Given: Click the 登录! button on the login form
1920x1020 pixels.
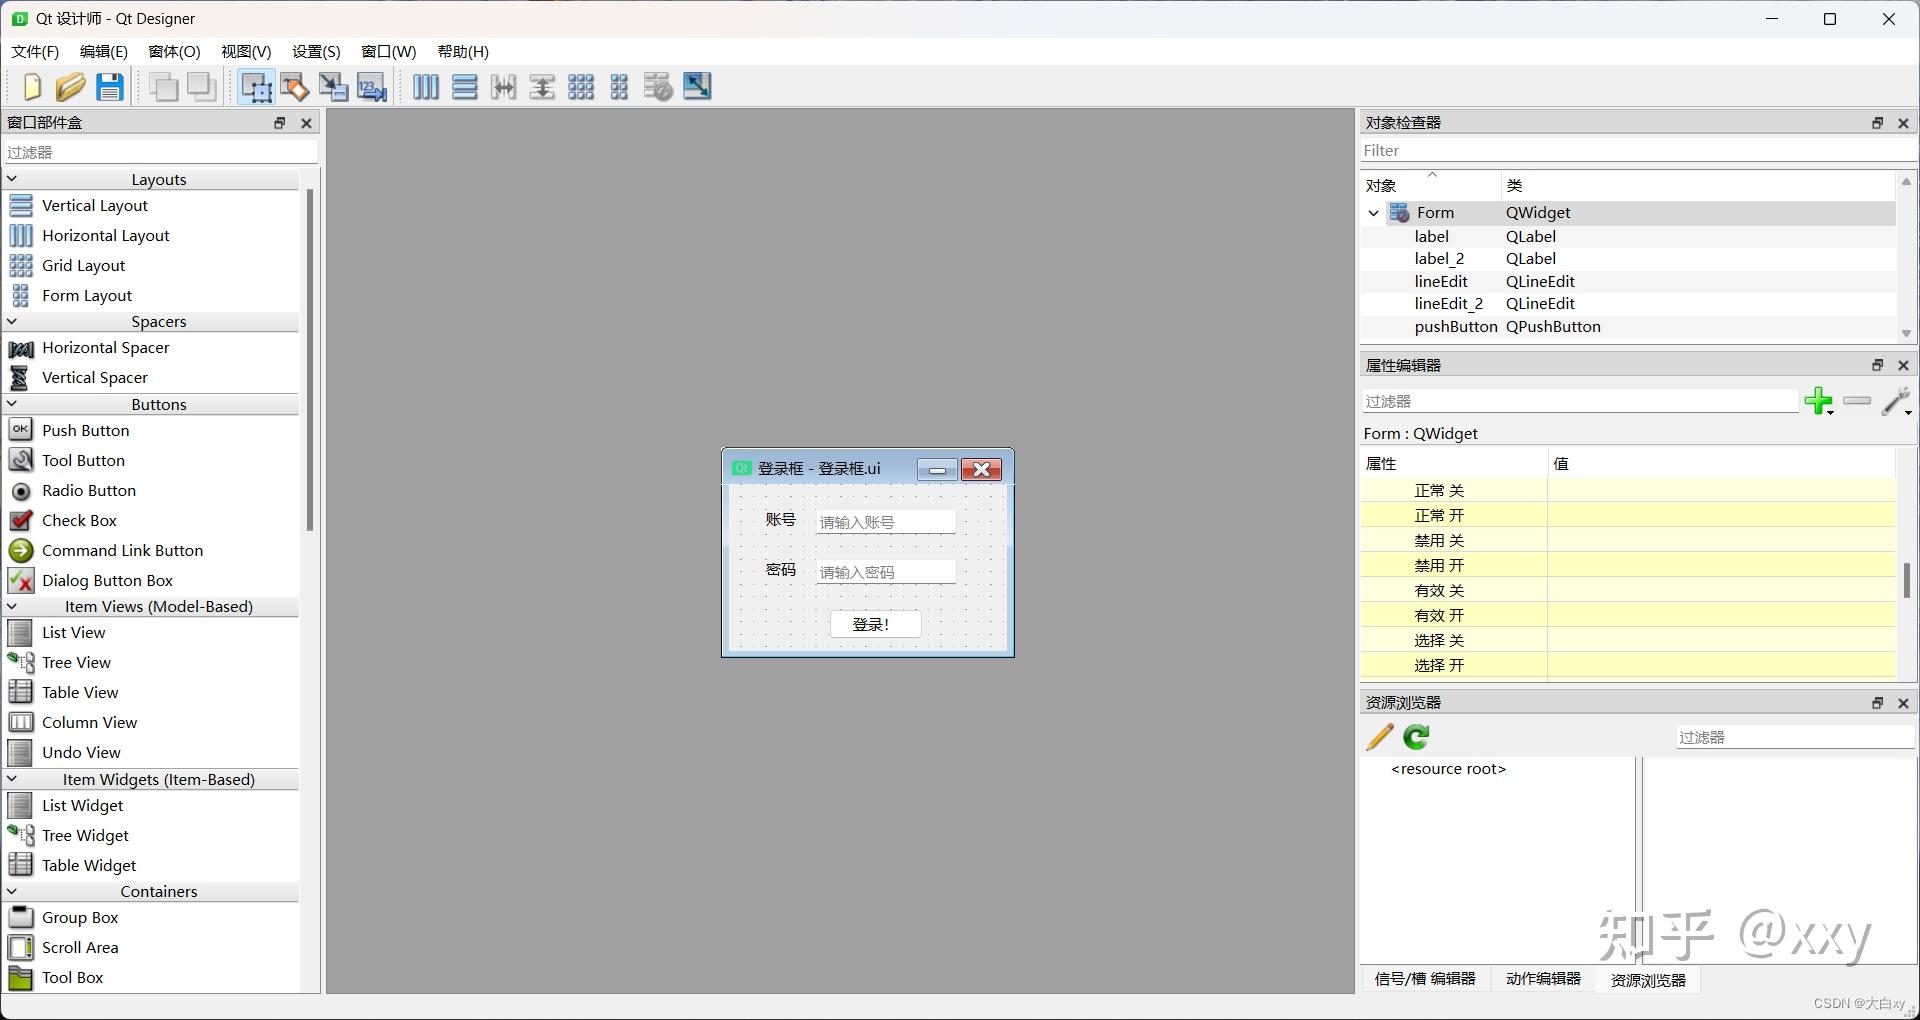Looking at the screenshot, I should (874, 623).
